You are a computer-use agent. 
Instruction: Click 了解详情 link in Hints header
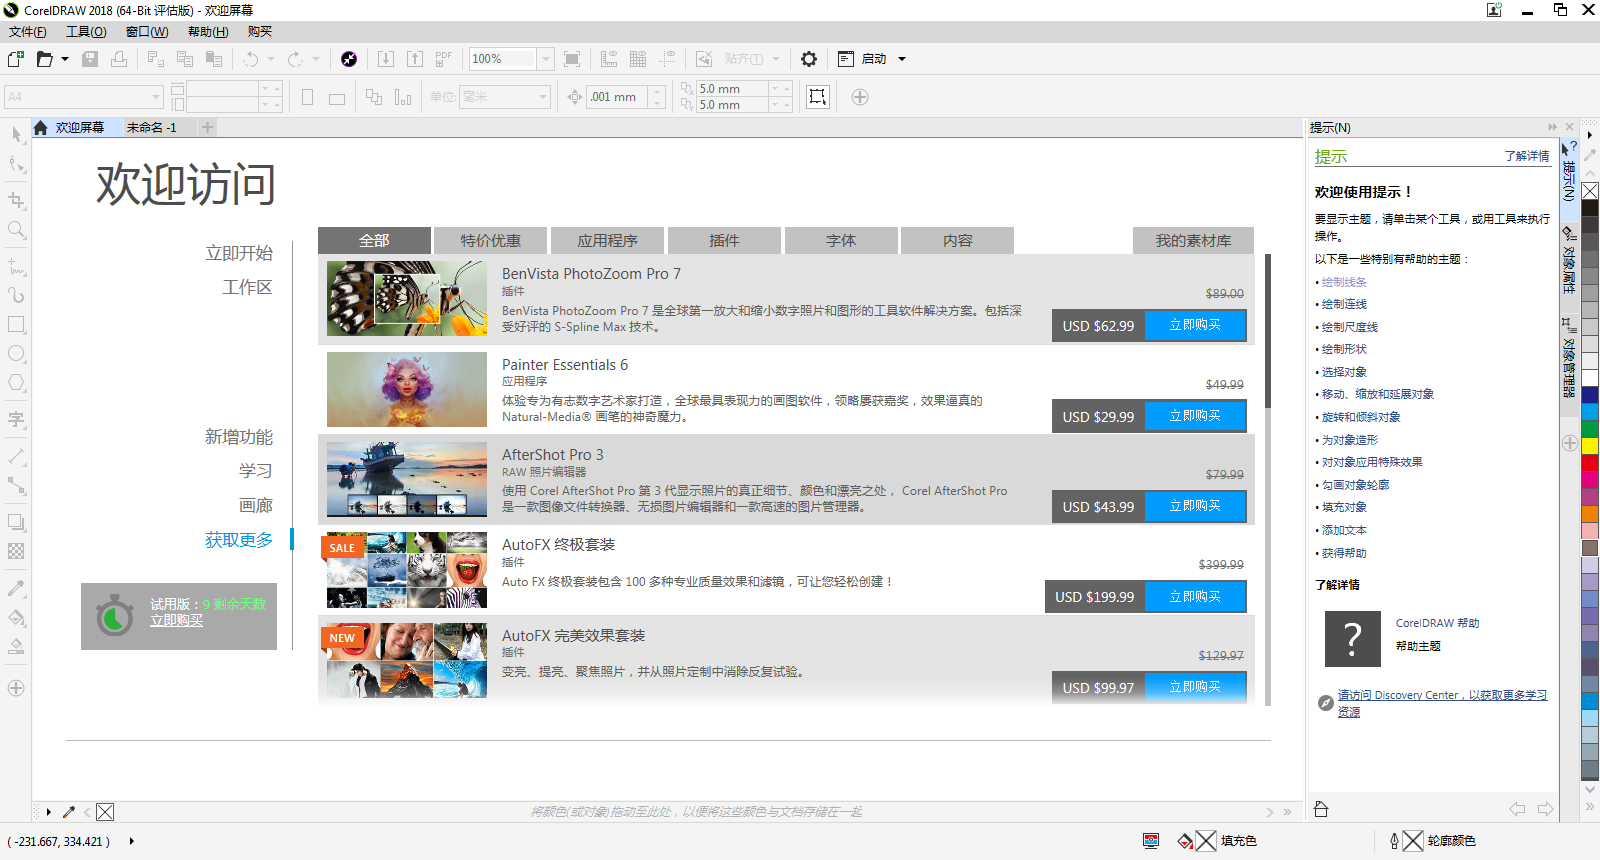coord(1526,156)
